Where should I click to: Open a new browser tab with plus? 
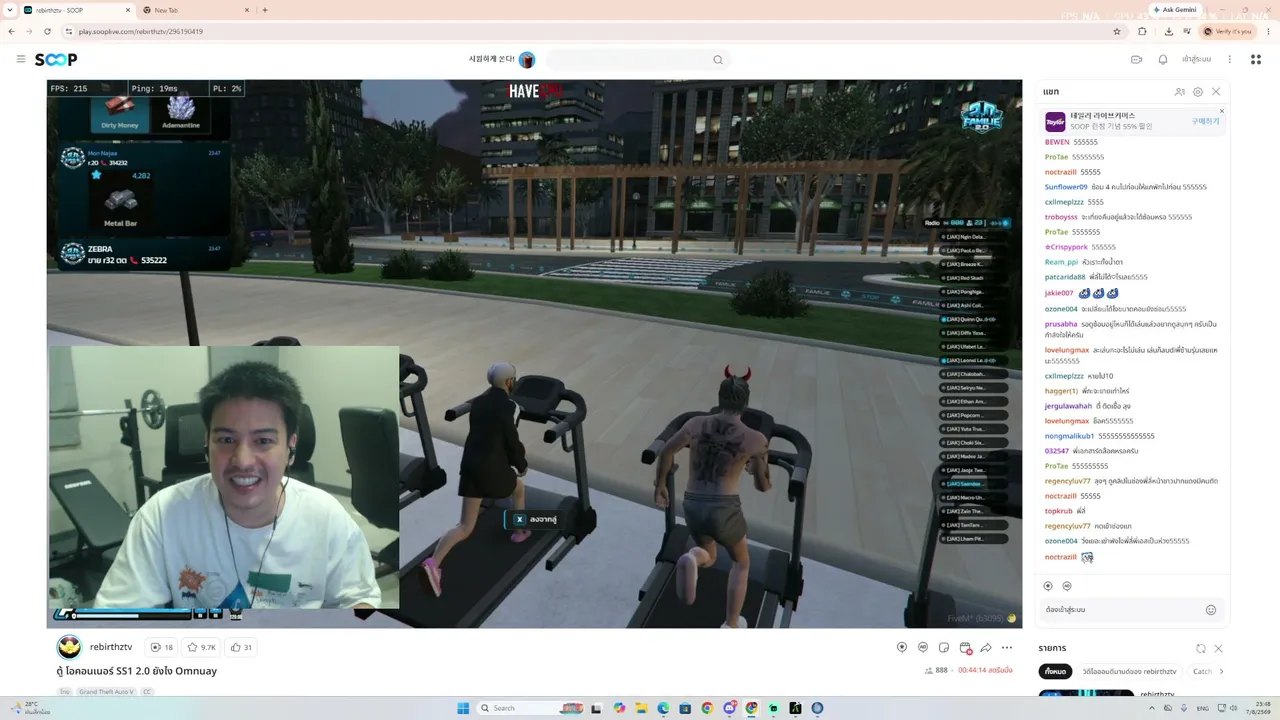pyautogui.click(x=265, y=10)
